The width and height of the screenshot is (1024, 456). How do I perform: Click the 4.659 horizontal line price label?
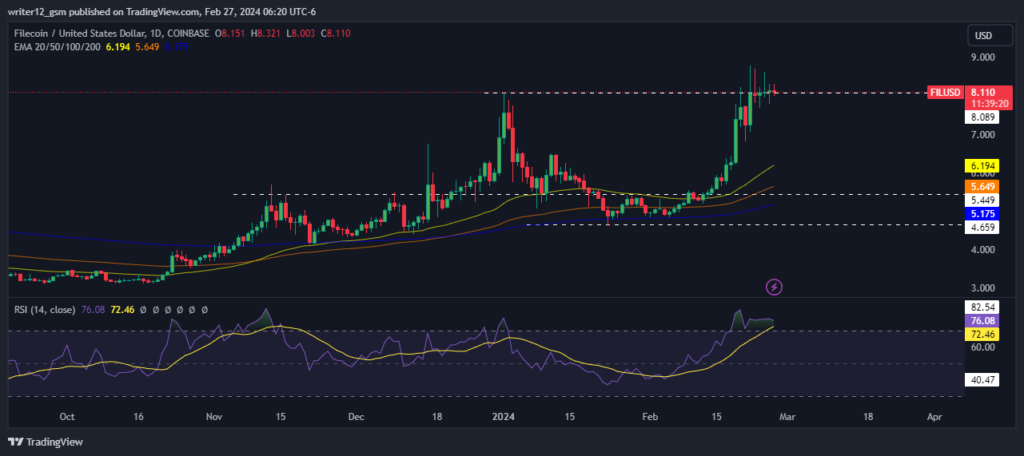tap(982, 227)
